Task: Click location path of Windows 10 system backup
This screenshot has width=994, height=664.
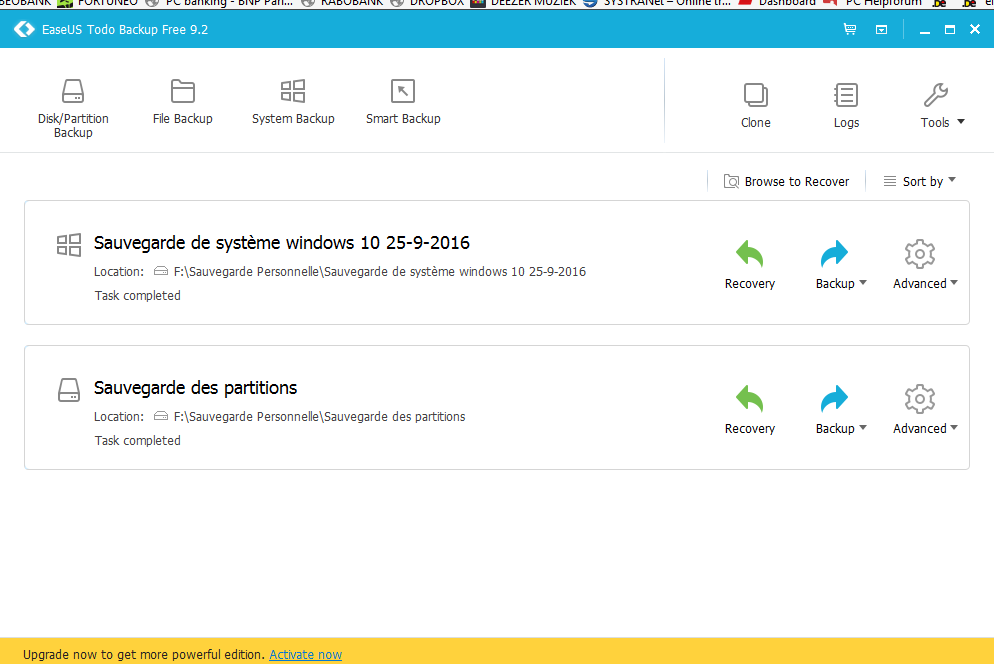Action: click(380, 271)
